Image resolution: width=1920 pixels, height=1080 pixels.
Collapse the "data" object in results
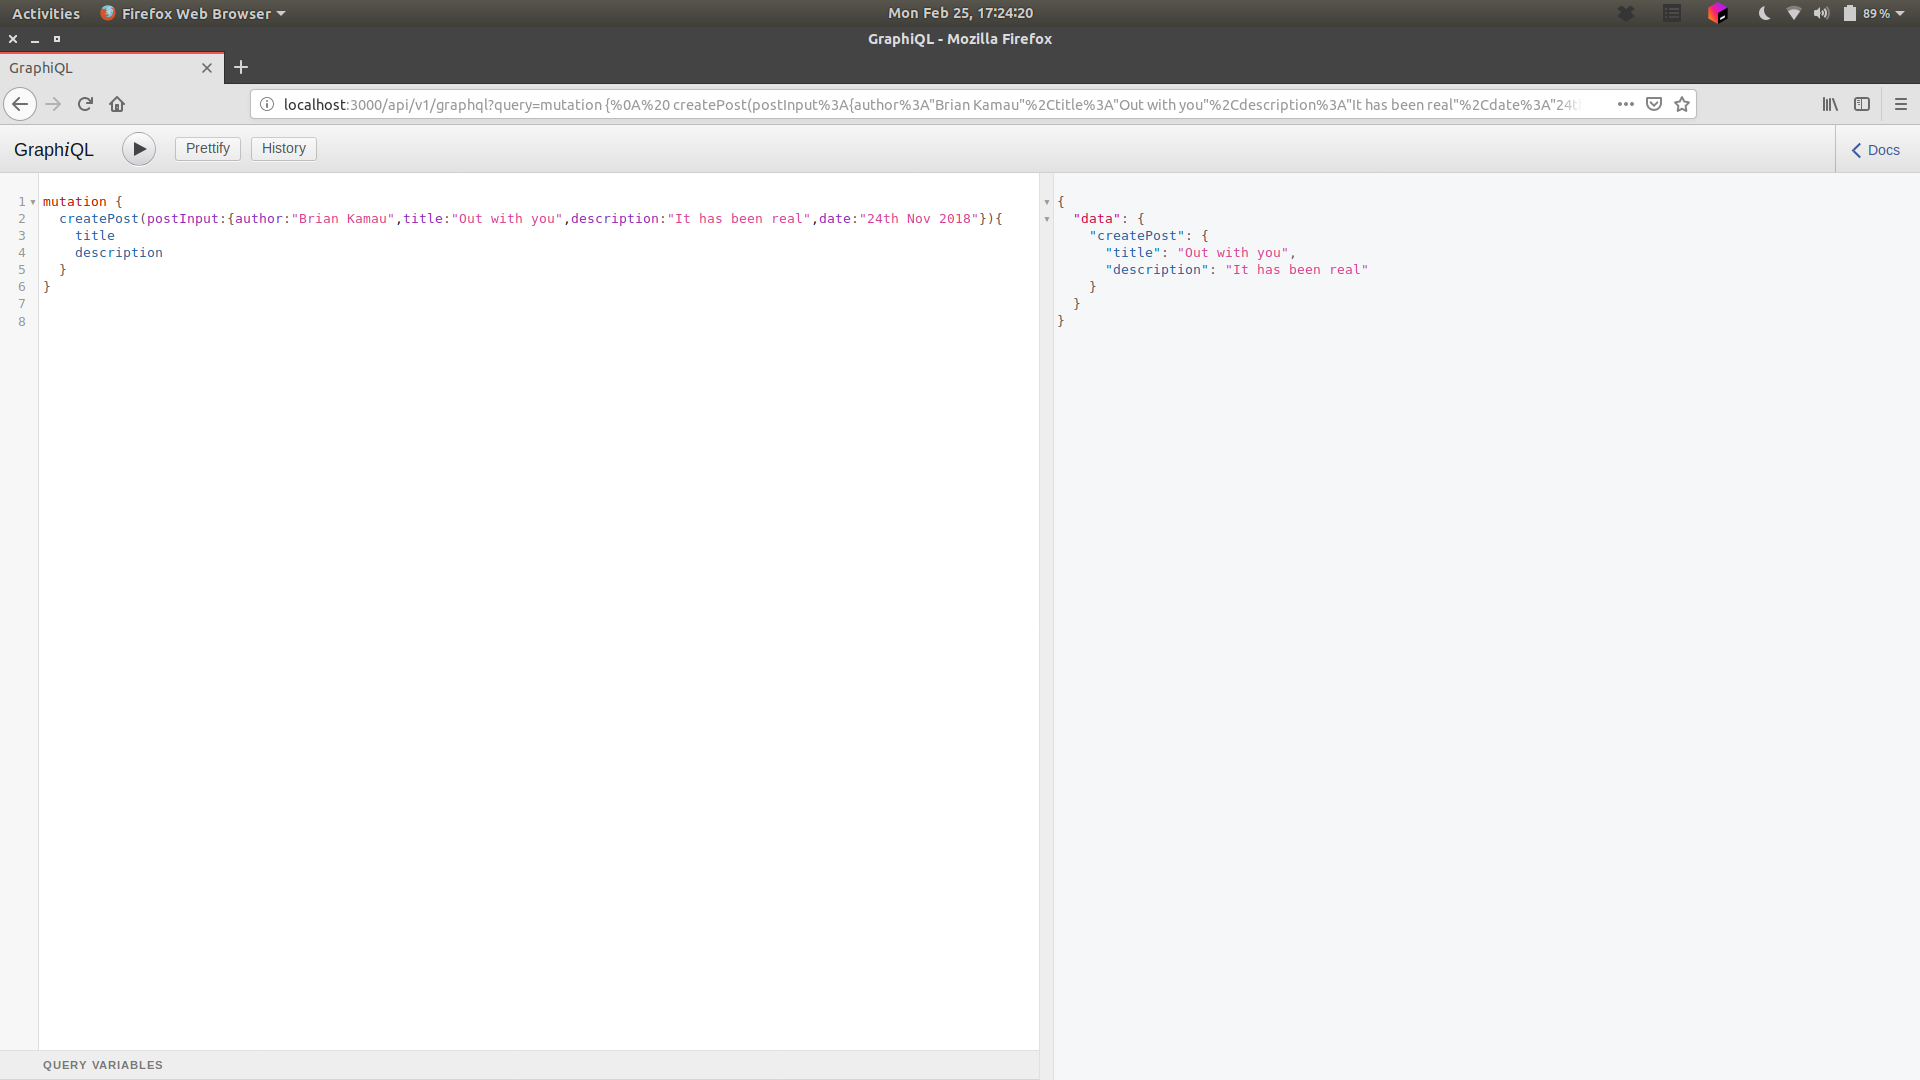tap(1047, 219)
